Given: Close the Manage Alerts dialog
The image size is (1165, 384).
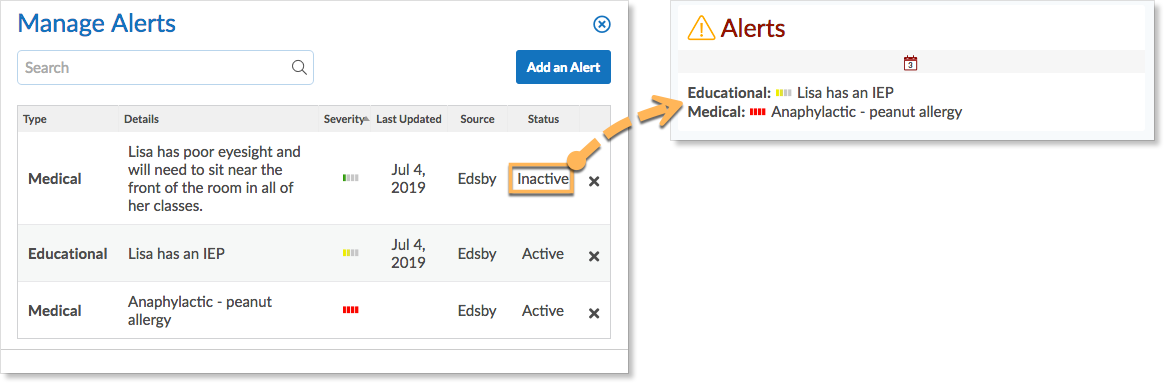Looking at the screenshot, I should tap(602, 25).
